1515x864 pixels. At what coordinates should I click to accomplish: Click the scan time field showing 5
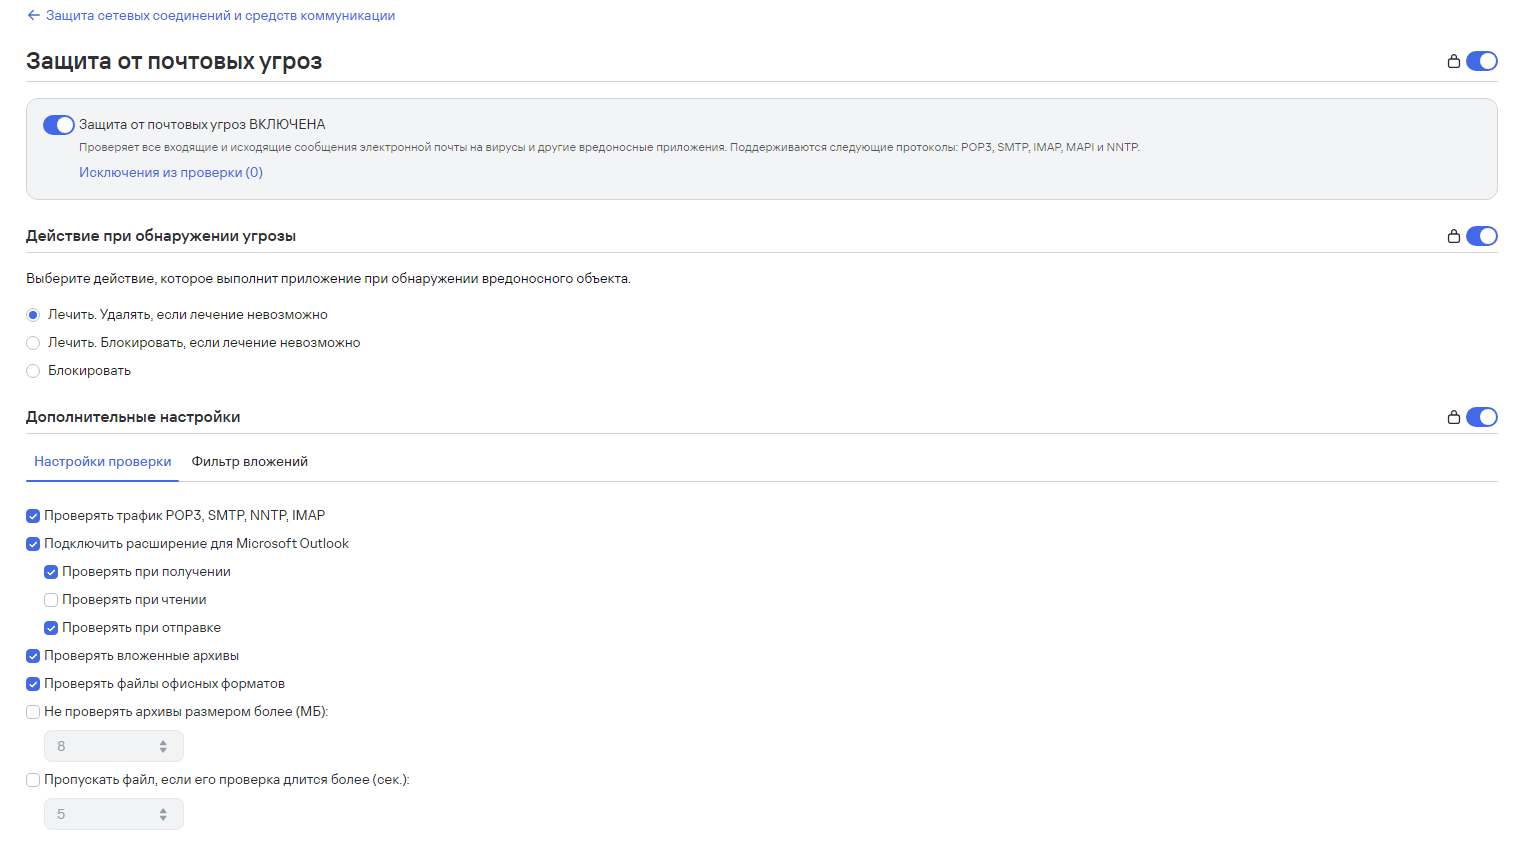[114, 814]
